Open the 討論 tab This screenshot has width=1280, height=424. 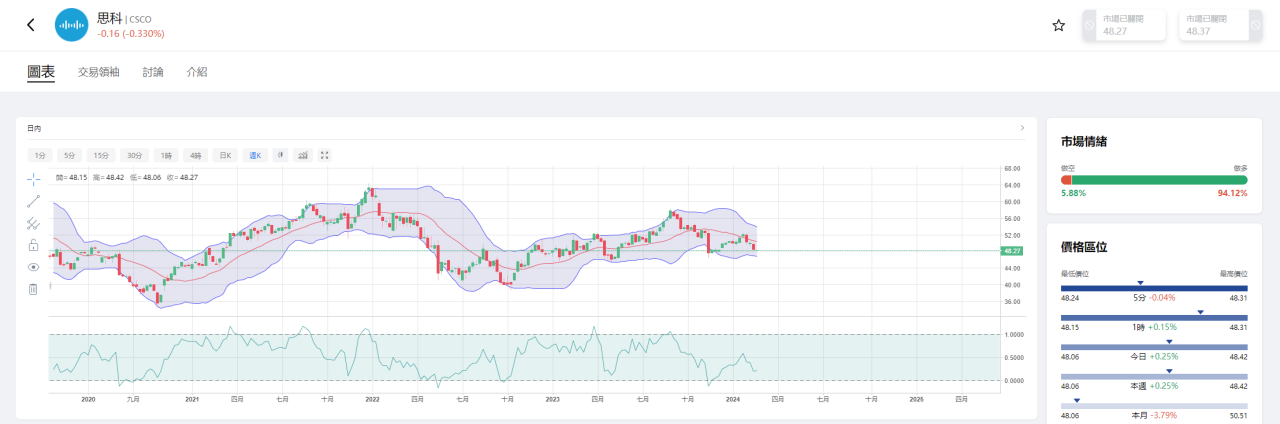point(153,72)
